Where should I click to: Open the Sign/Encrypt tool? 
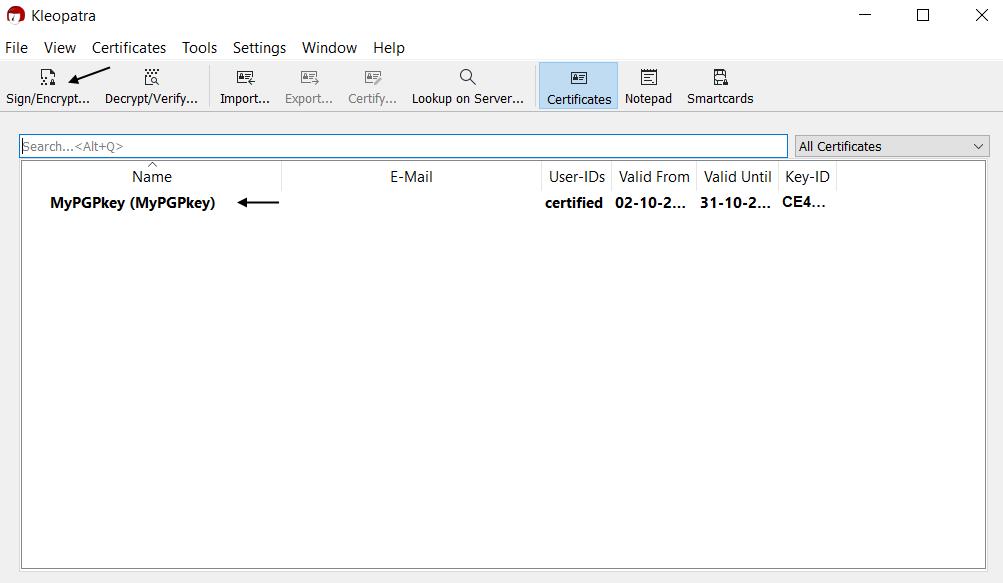coord(48,86)
